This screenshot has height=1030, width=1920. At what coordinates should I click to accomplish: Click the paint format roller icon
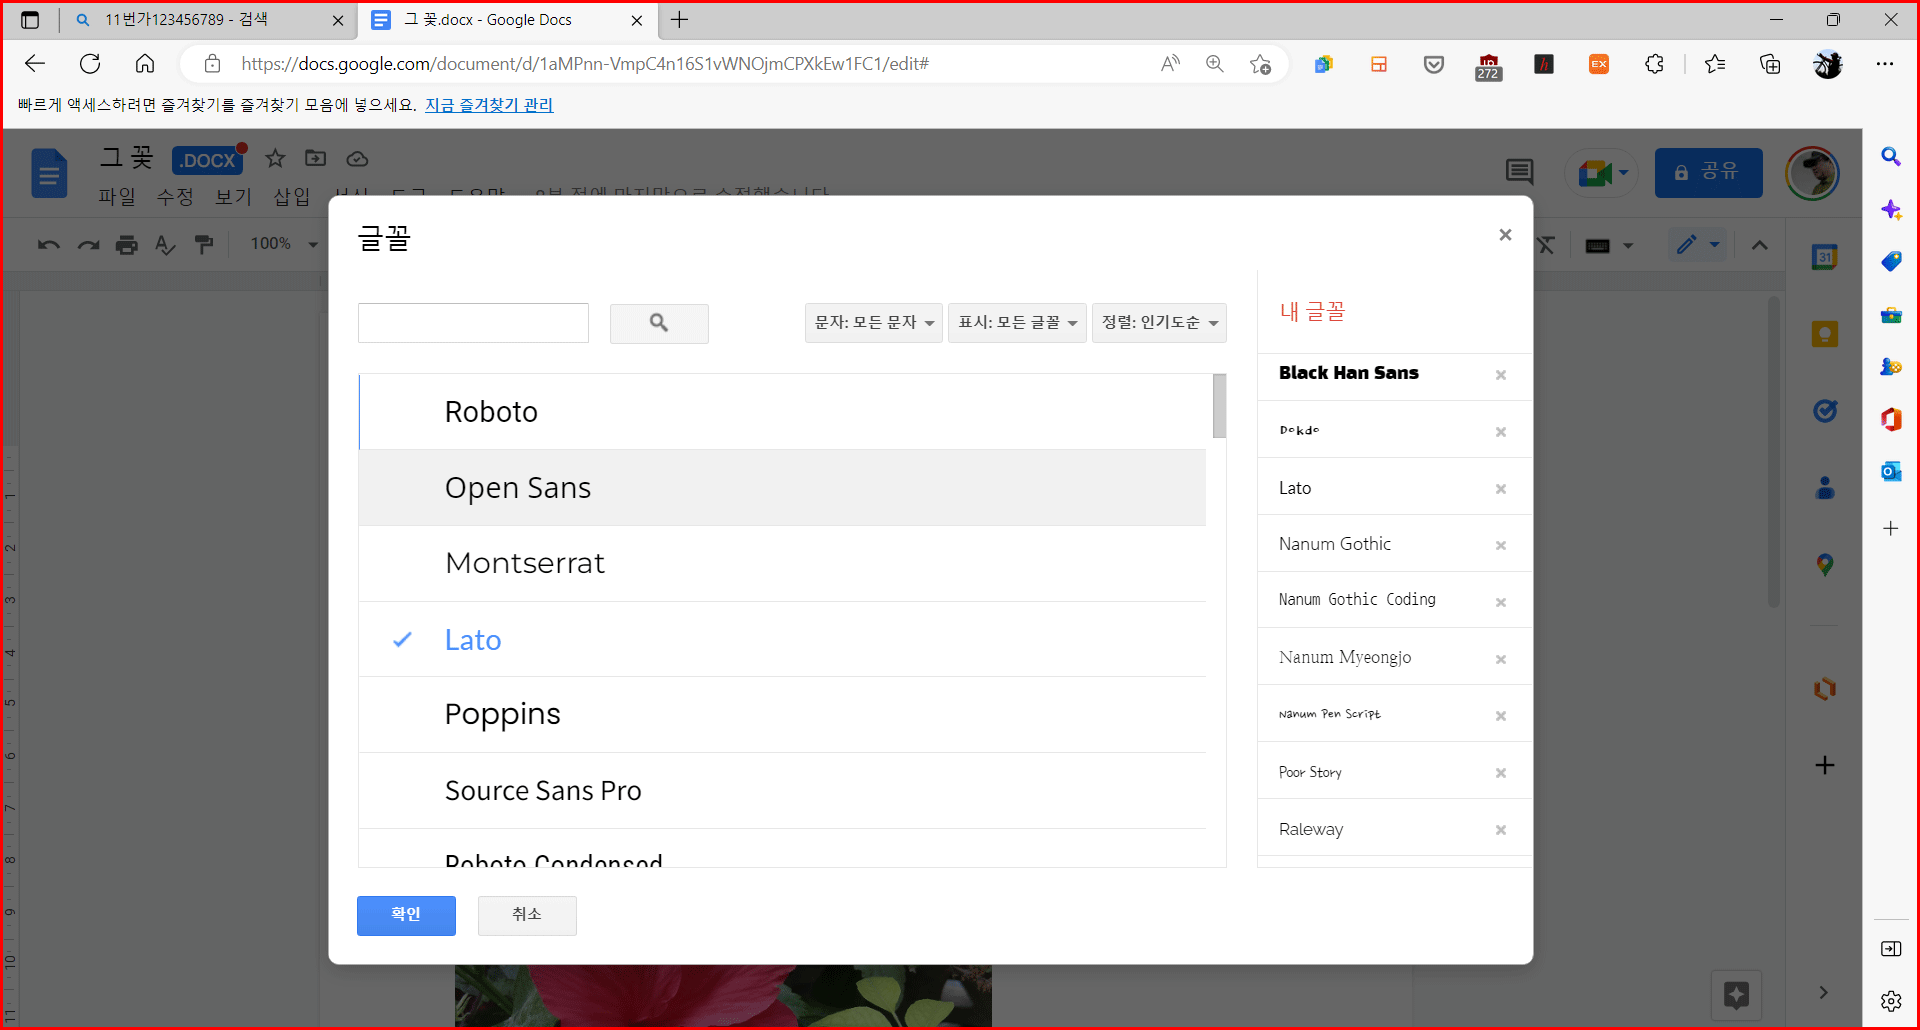tap(204, 245)
